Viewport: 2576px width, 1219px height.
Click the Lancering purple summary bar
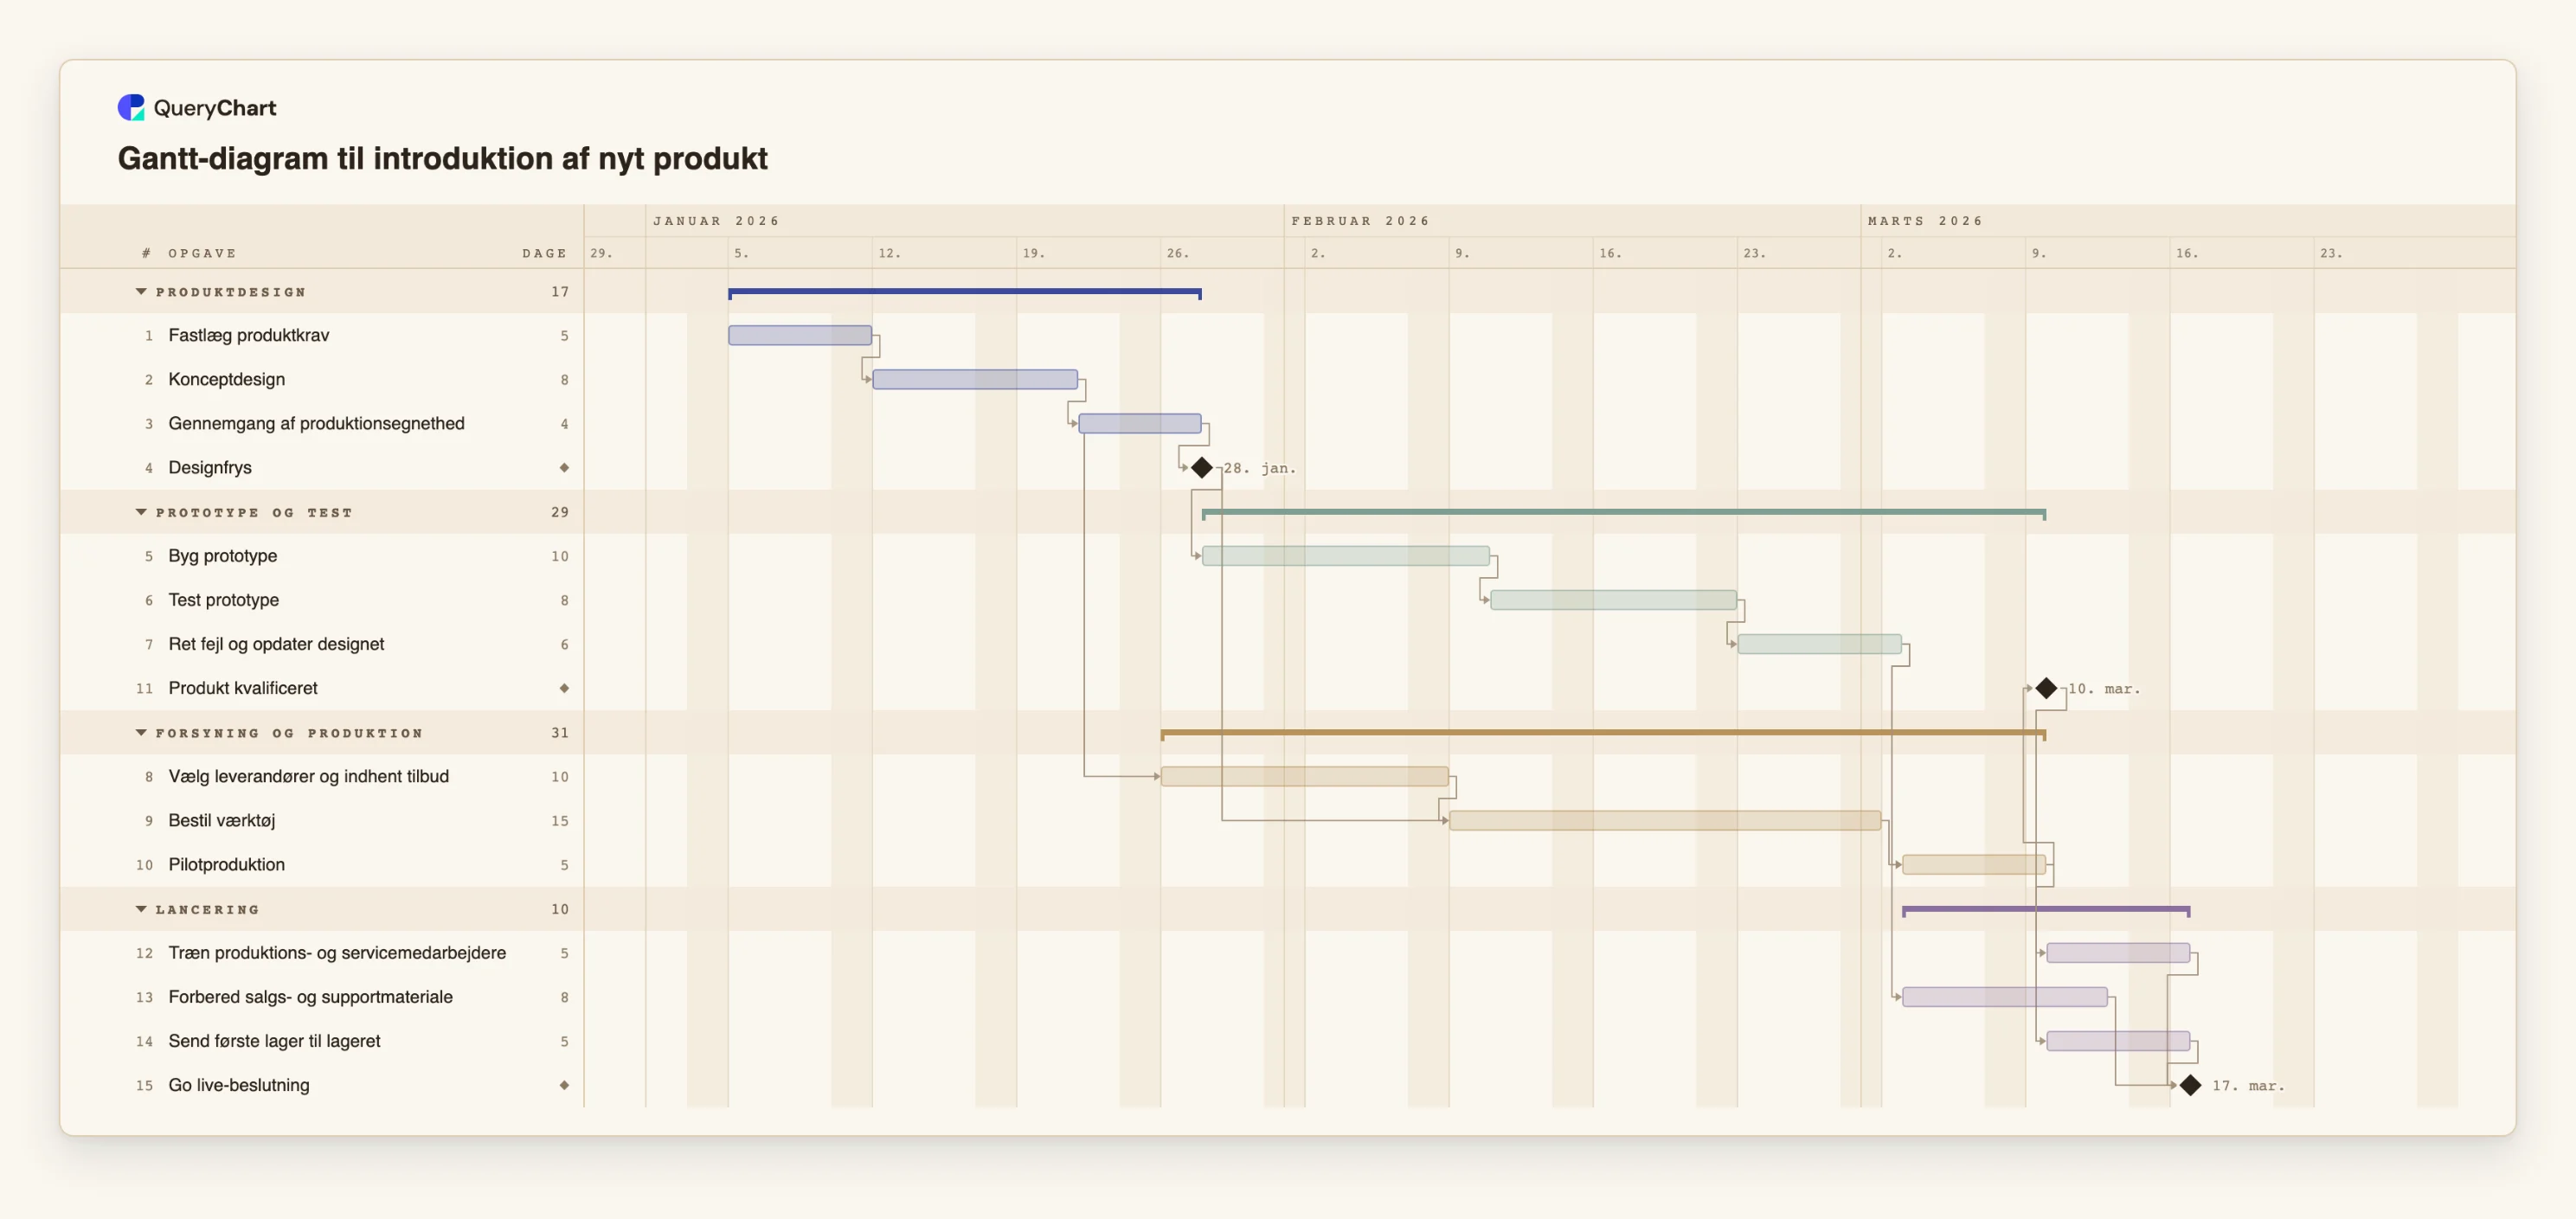pos(2046,910)
